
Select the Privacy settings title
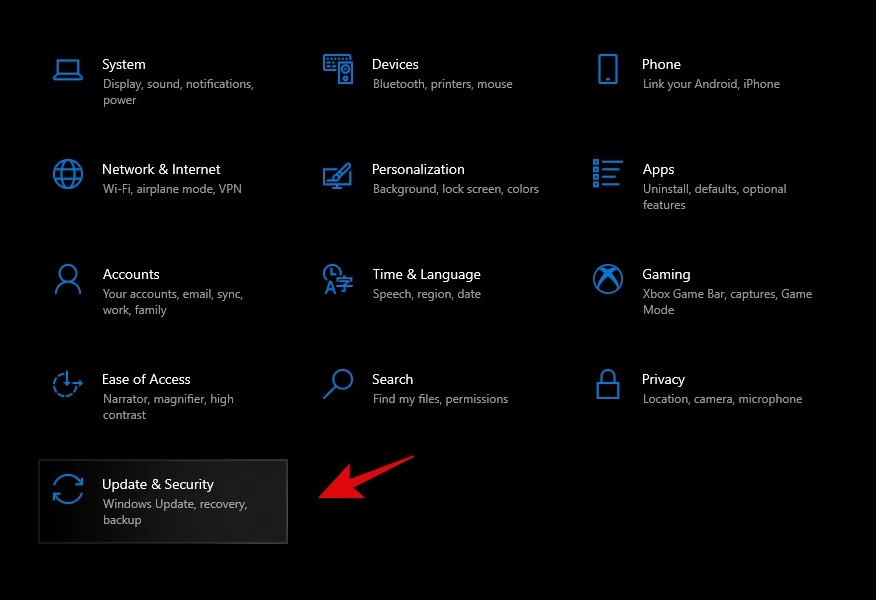click(x=663, y=380)
